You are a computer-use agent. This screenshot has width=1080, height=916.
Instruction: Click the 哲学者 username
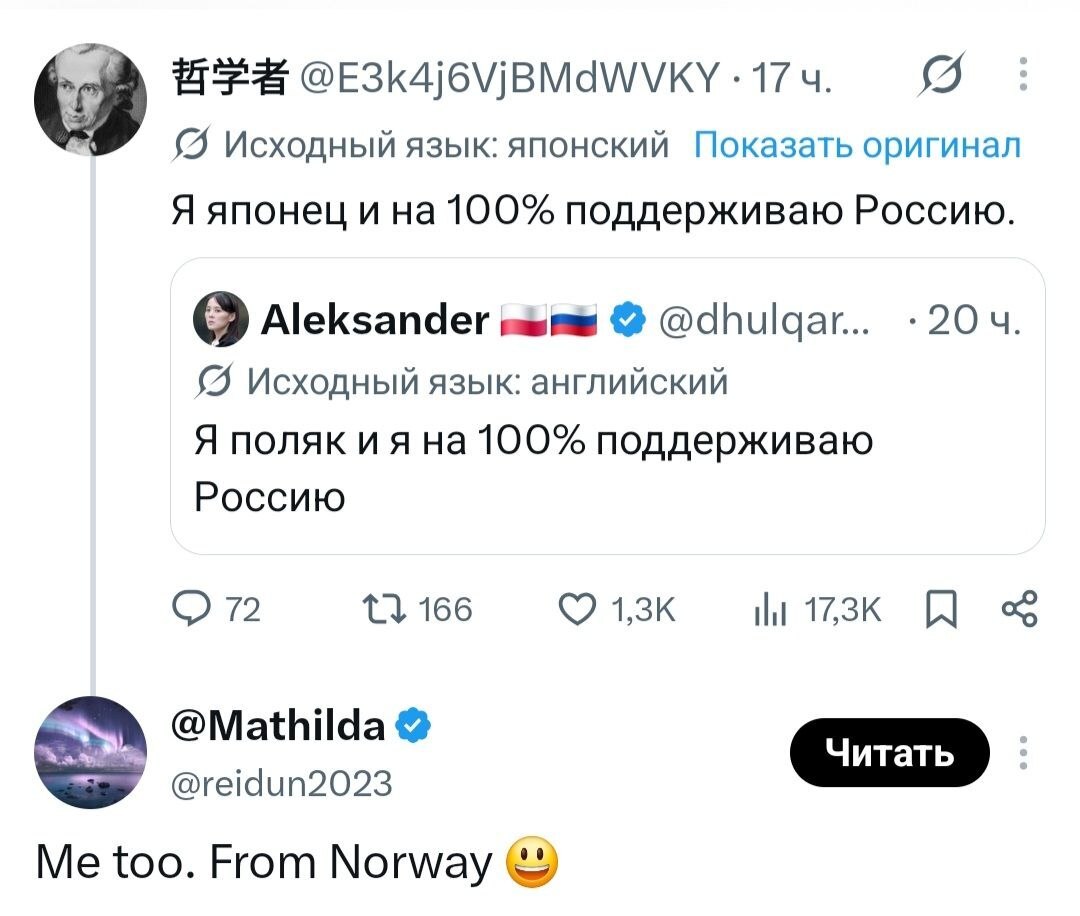coord(229,76)
